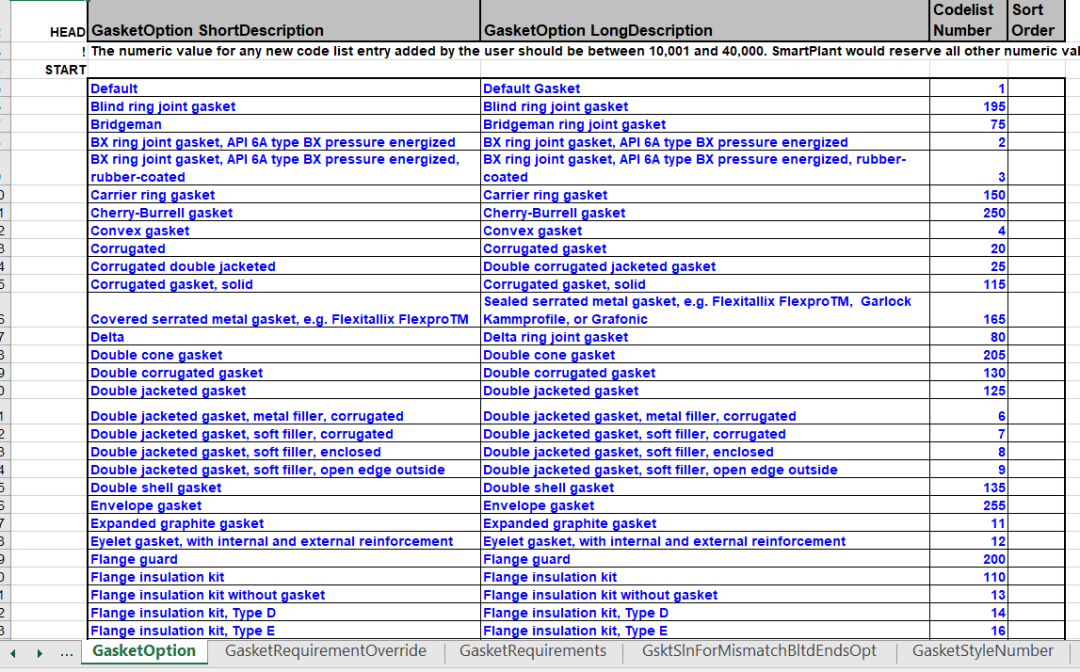Click the 'Corrugated' short description cell
The height and width of the screenshot is (672, 1080).
pyautogui.click(x=284, y=249)
